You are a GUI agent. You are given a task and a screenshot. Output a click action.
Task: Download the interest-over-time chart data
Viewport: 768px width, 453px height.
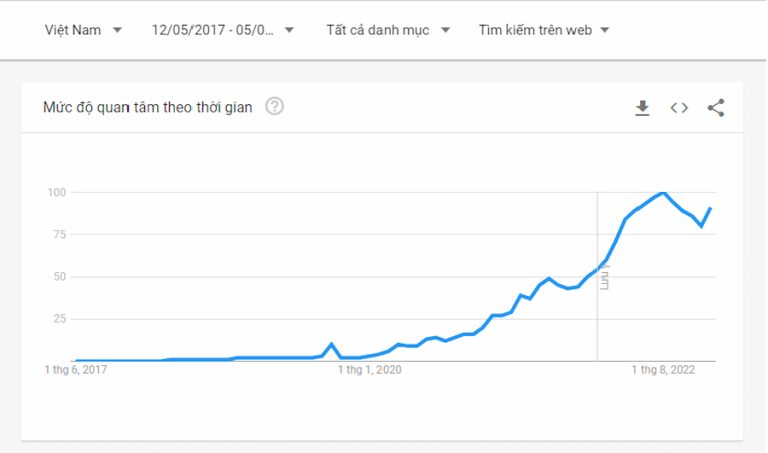click(642, 108)
